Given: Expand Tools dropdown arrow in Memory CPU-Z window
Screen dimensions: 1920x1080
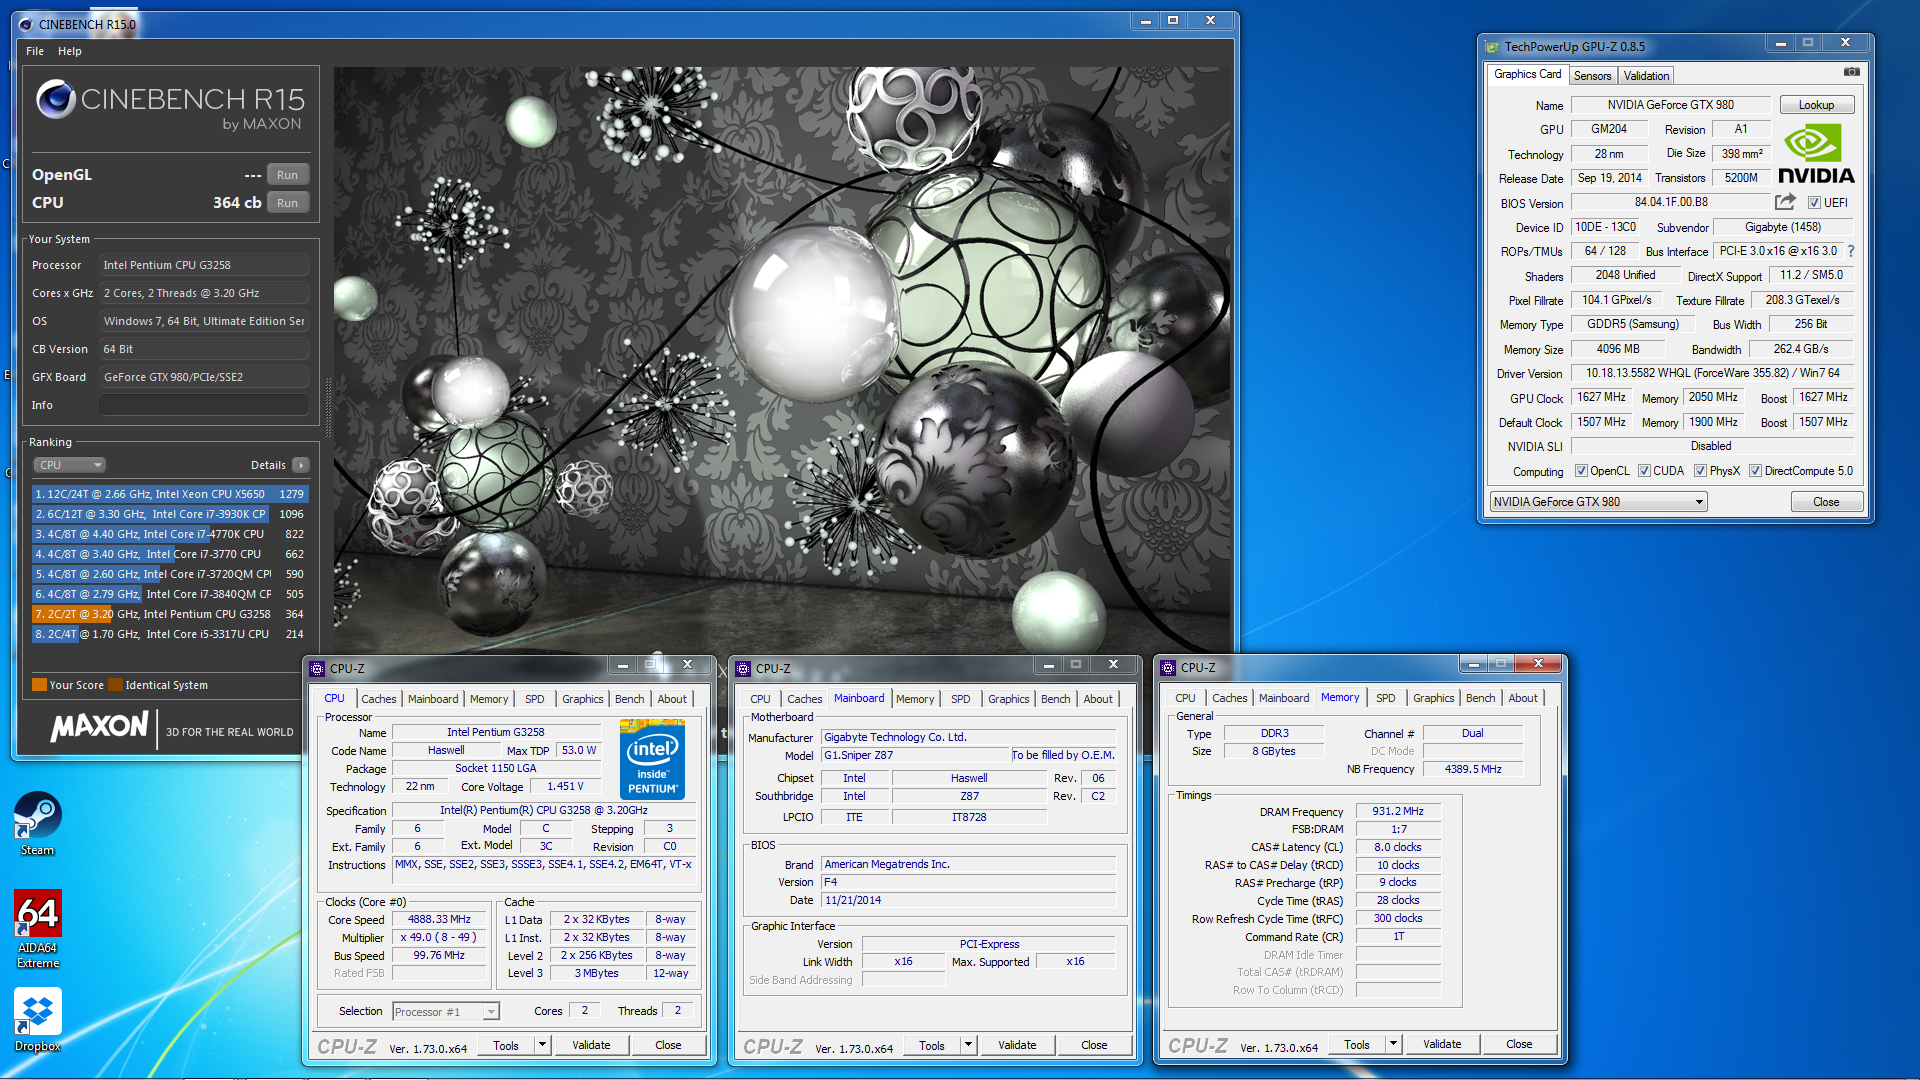Looking at the screenshot, I should tap(1393, 1044).
